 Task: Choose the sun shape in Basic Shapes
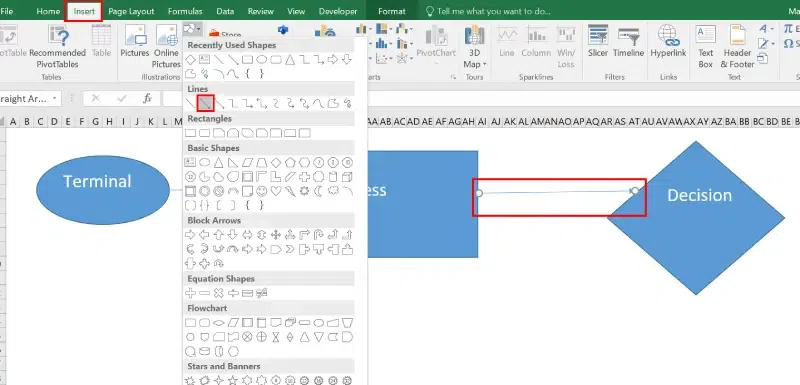[x=304, y=191]
